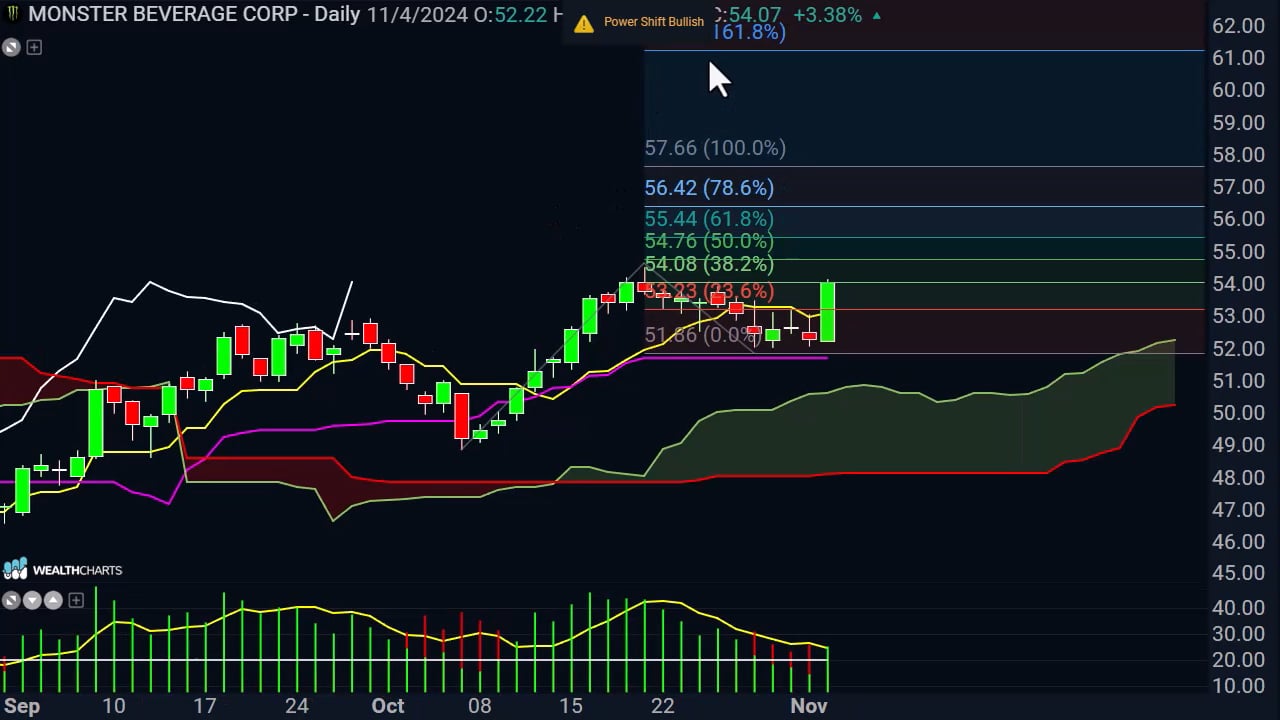This screenshot has height=720, width=1280.
Task: Move the volume pane up
Action: coord(53,600)
